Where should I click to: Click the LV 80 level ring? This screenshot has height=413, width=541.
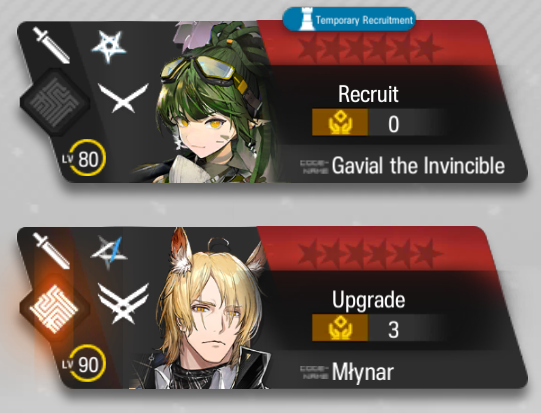(x=87, y=158)
